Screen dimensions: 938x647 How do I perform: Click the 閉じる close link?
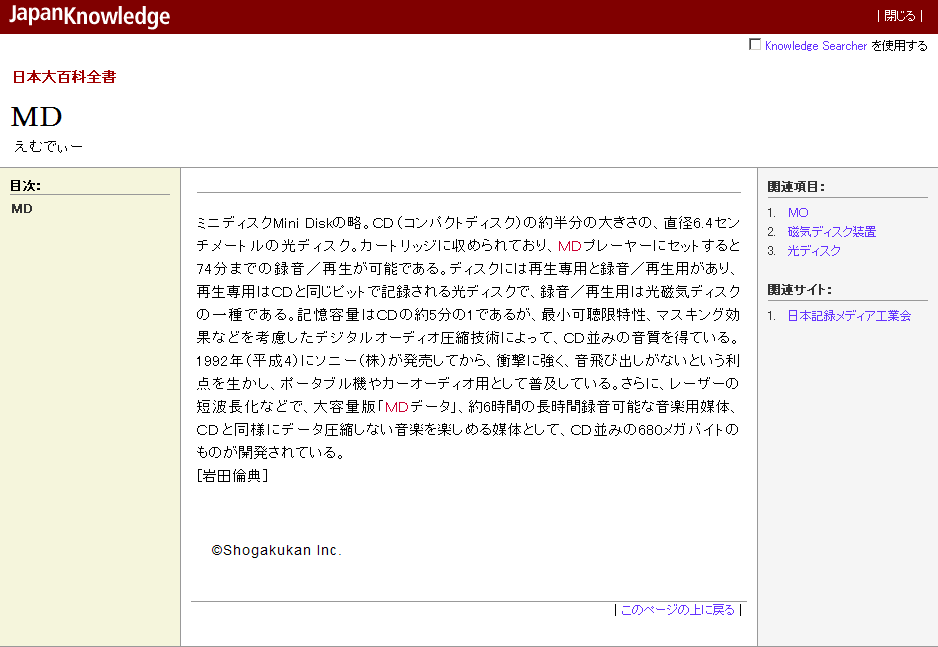pos(899,16)
